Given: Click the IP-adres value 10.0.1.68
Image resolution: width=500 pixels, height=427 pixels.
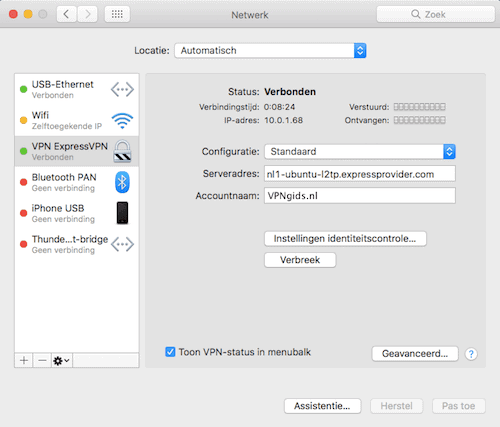Looking at the screenshot, I should click(x=284, y=120).
